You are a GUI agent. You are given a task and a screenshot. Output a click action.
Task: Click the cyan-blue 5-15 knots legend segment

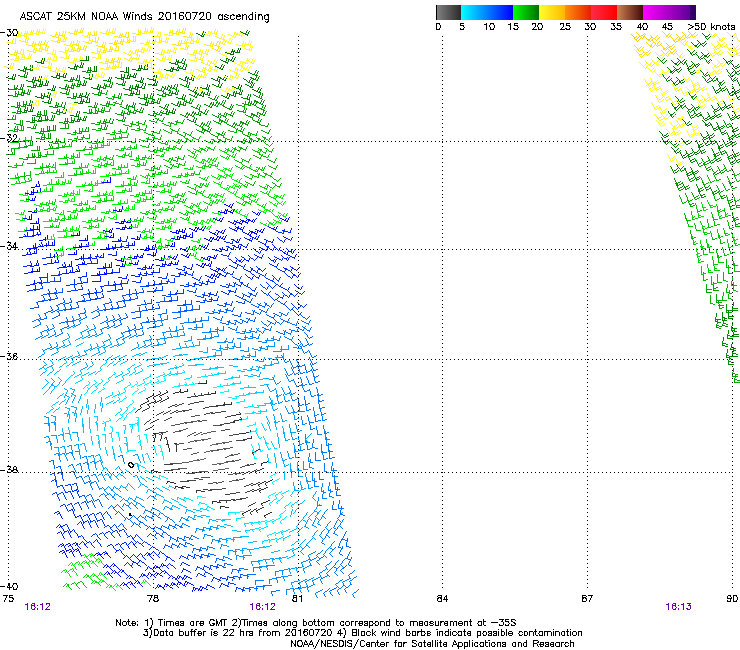point(487,12)
